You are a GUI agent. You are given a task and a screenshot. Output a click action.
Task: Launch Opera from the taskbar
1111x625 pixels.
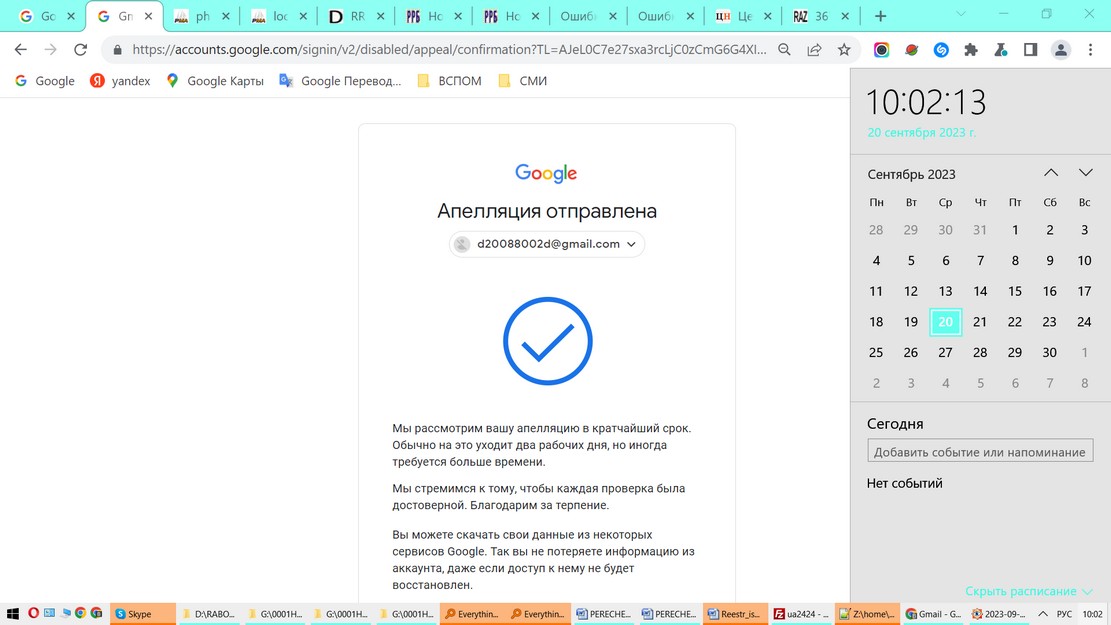[33, 613]
